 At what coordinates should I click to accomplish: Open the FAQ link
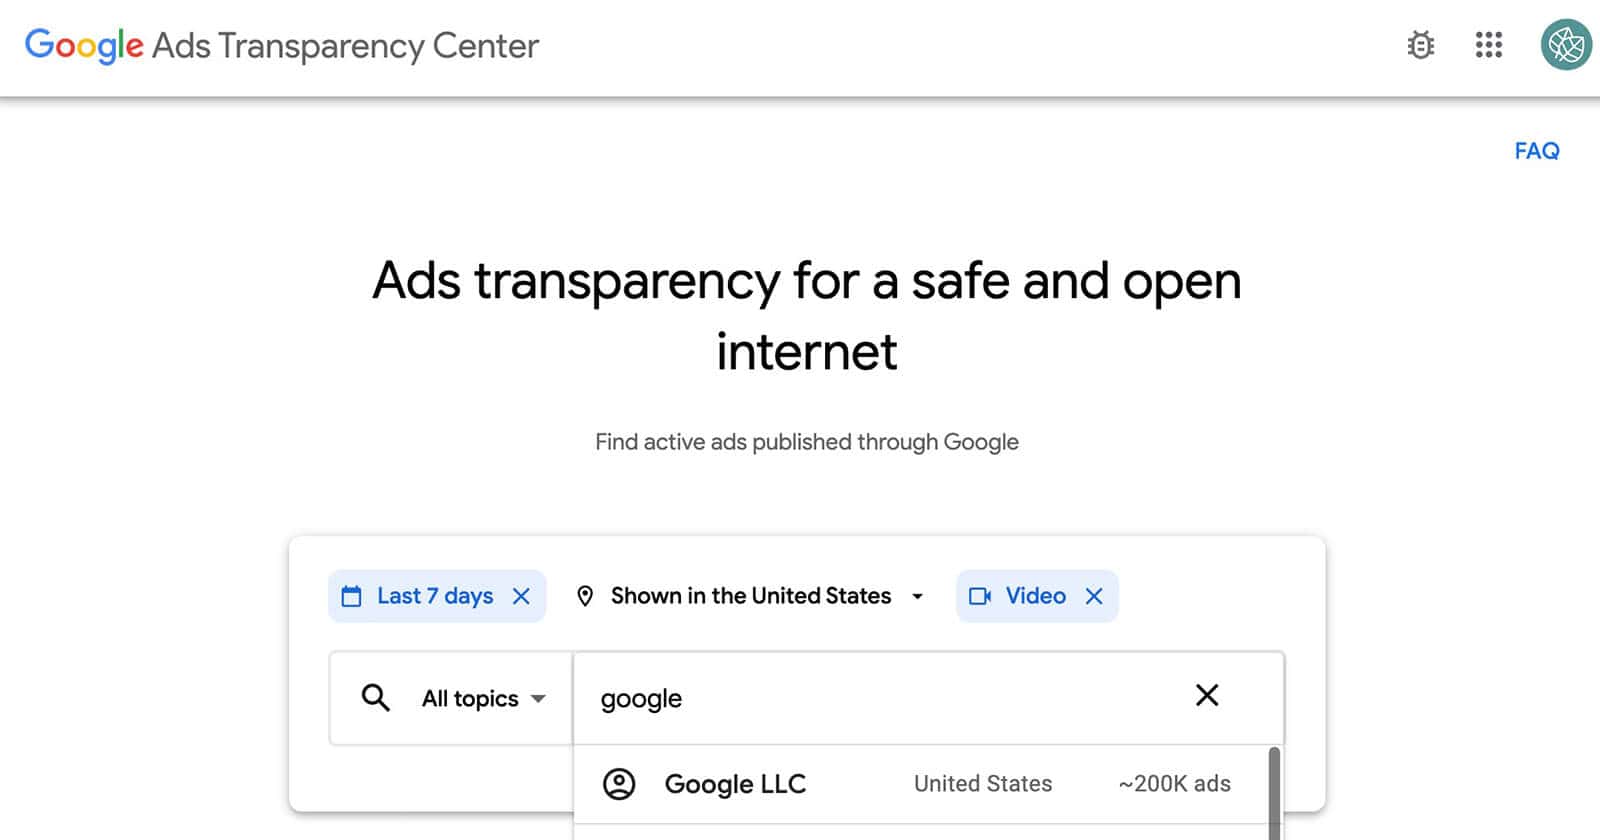(1537, 151)
